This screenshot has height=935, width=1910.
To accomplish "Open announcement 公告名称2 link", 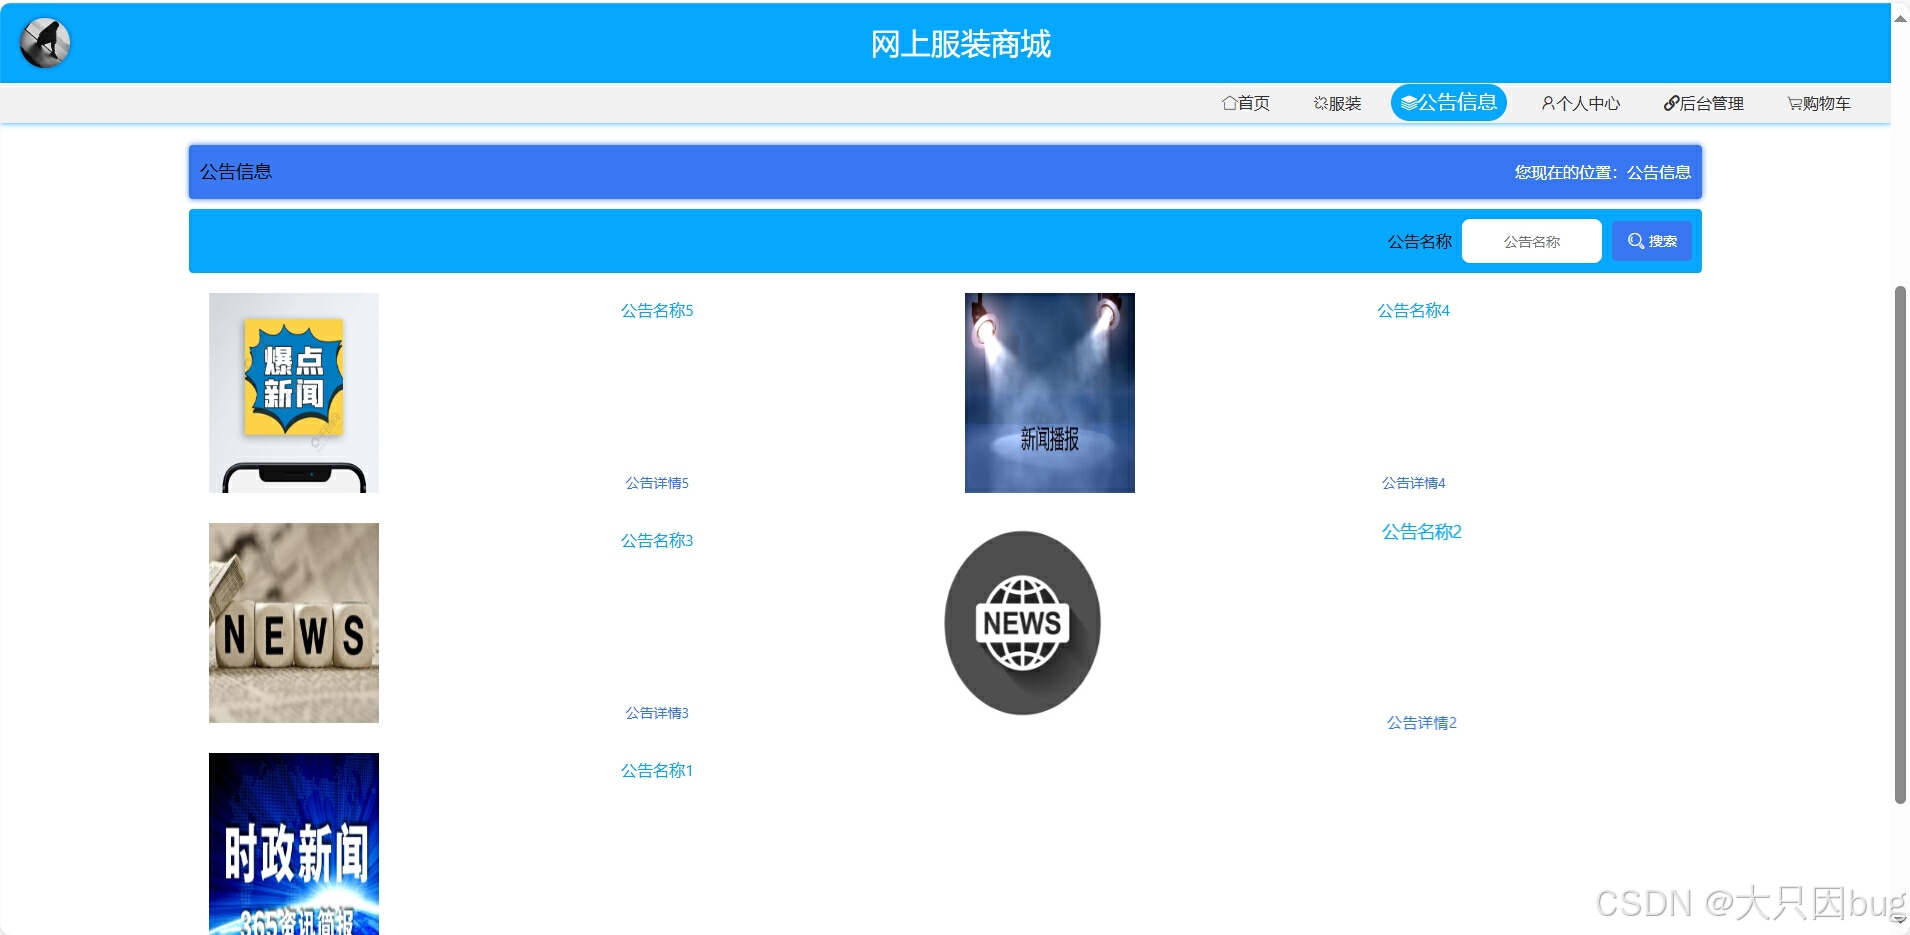I will pos(1421,531).
